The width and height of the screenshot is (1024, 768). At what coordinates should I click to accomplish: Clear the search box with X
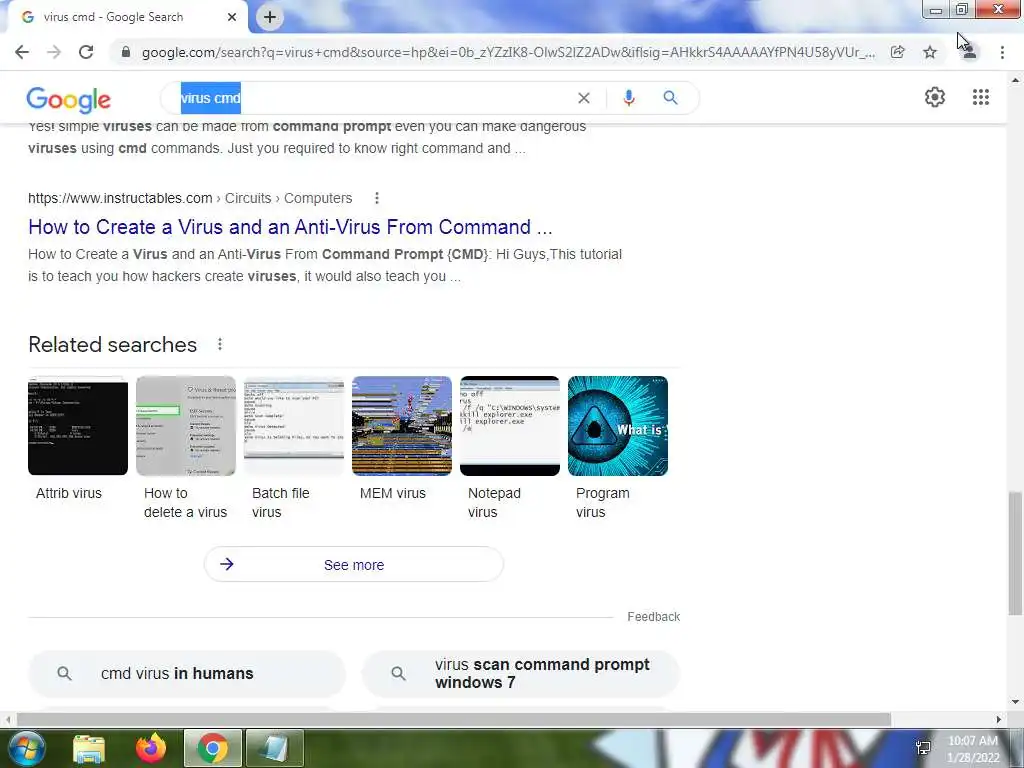pyautogui.click(x=584, y=98)
